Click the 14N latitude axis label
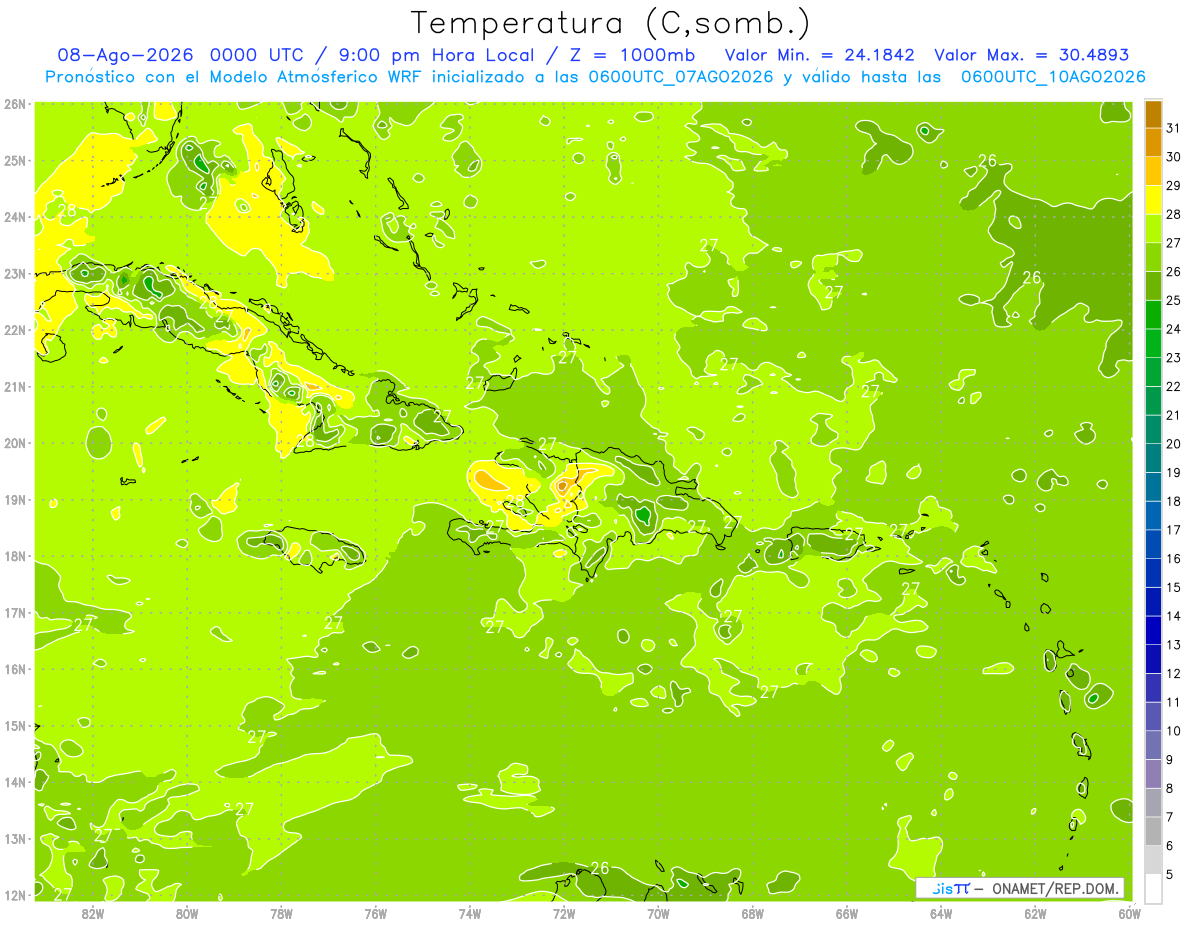Viewport: 1200px width, 927px height. 15,782
